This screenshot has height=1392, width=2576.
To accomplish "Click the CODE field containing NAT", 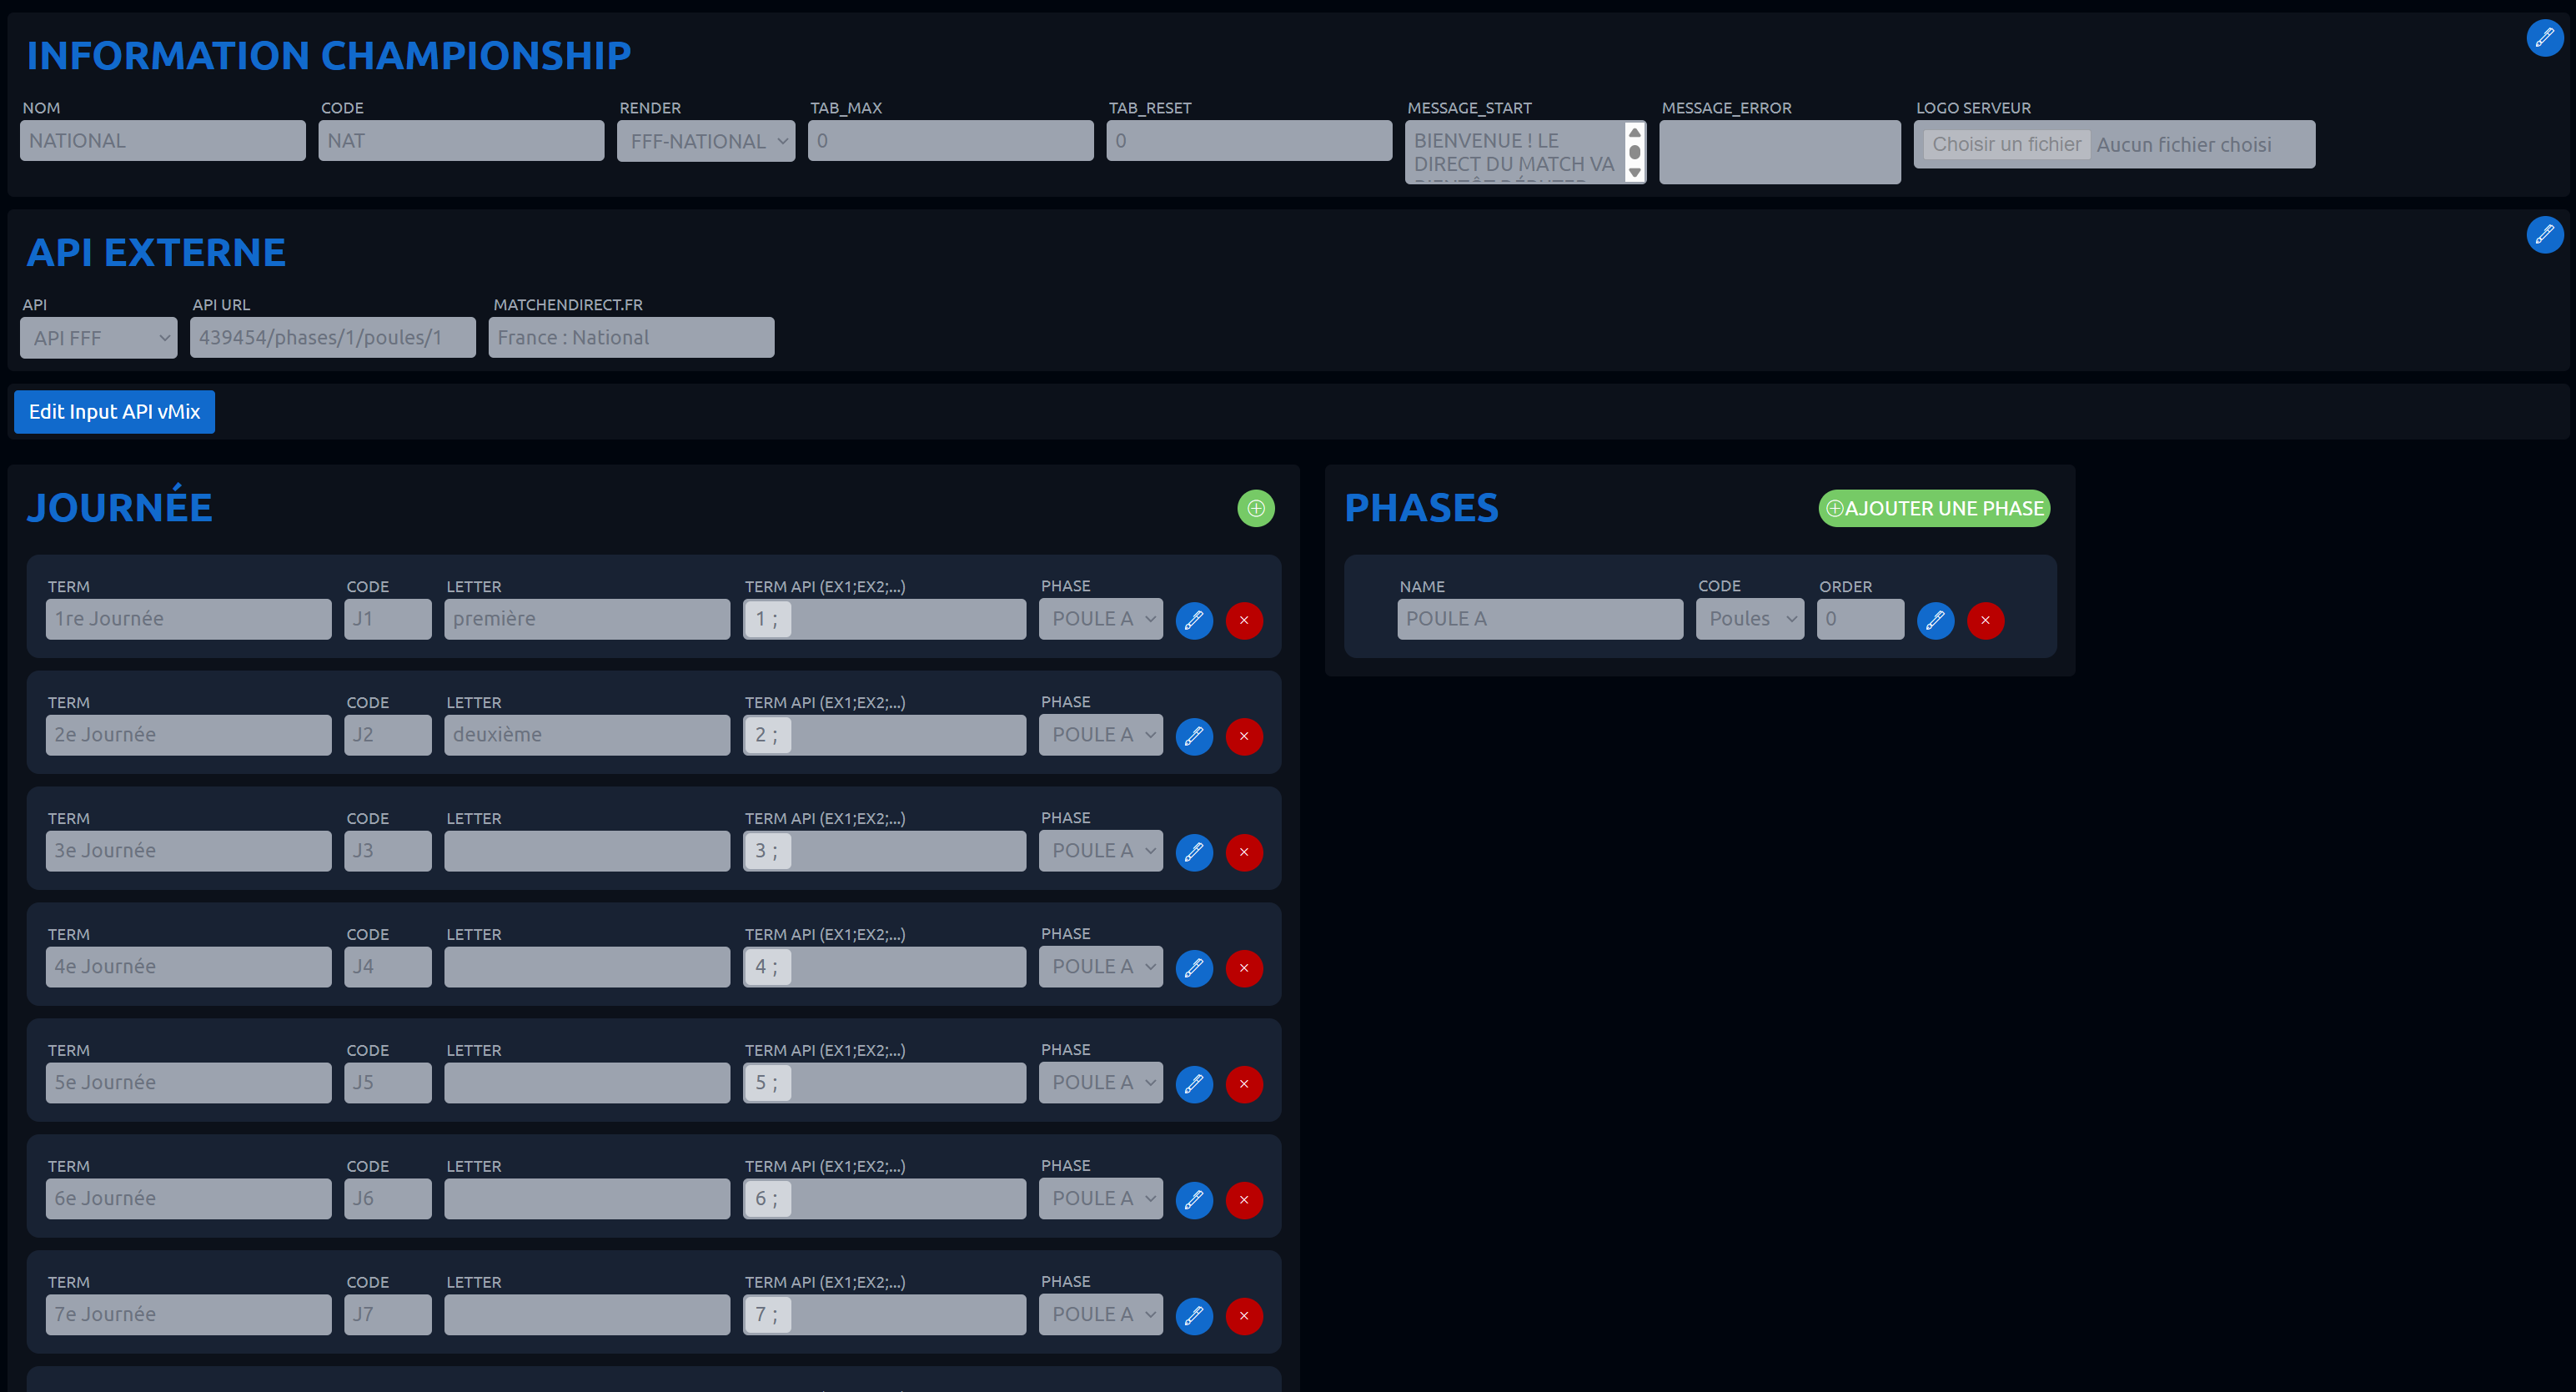I will (461, 141).
